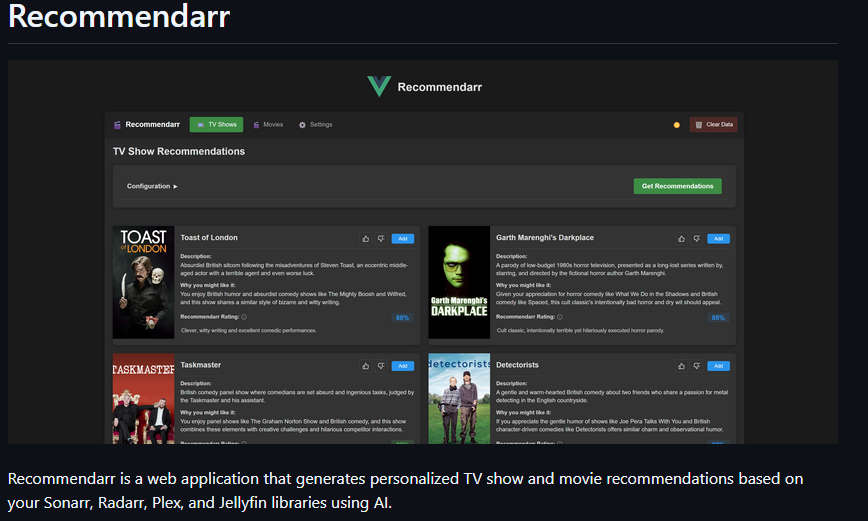Click the Garth Marenghi's Darkplace title
Viewport: 868px width, 521px height.
click(545, 238)
